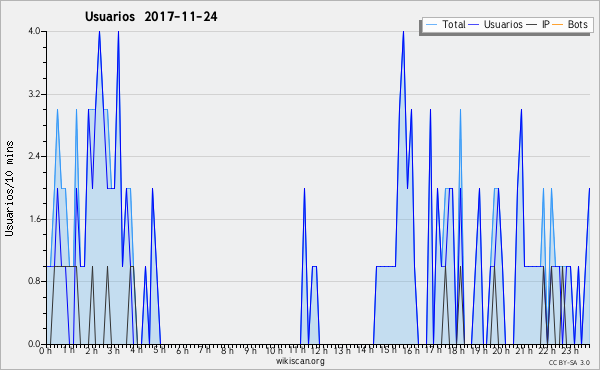Image resolution: width=600 pixels, height=370 pixels.
Task: Click the x-axis label '9 h'
Action: coord(250,351)
